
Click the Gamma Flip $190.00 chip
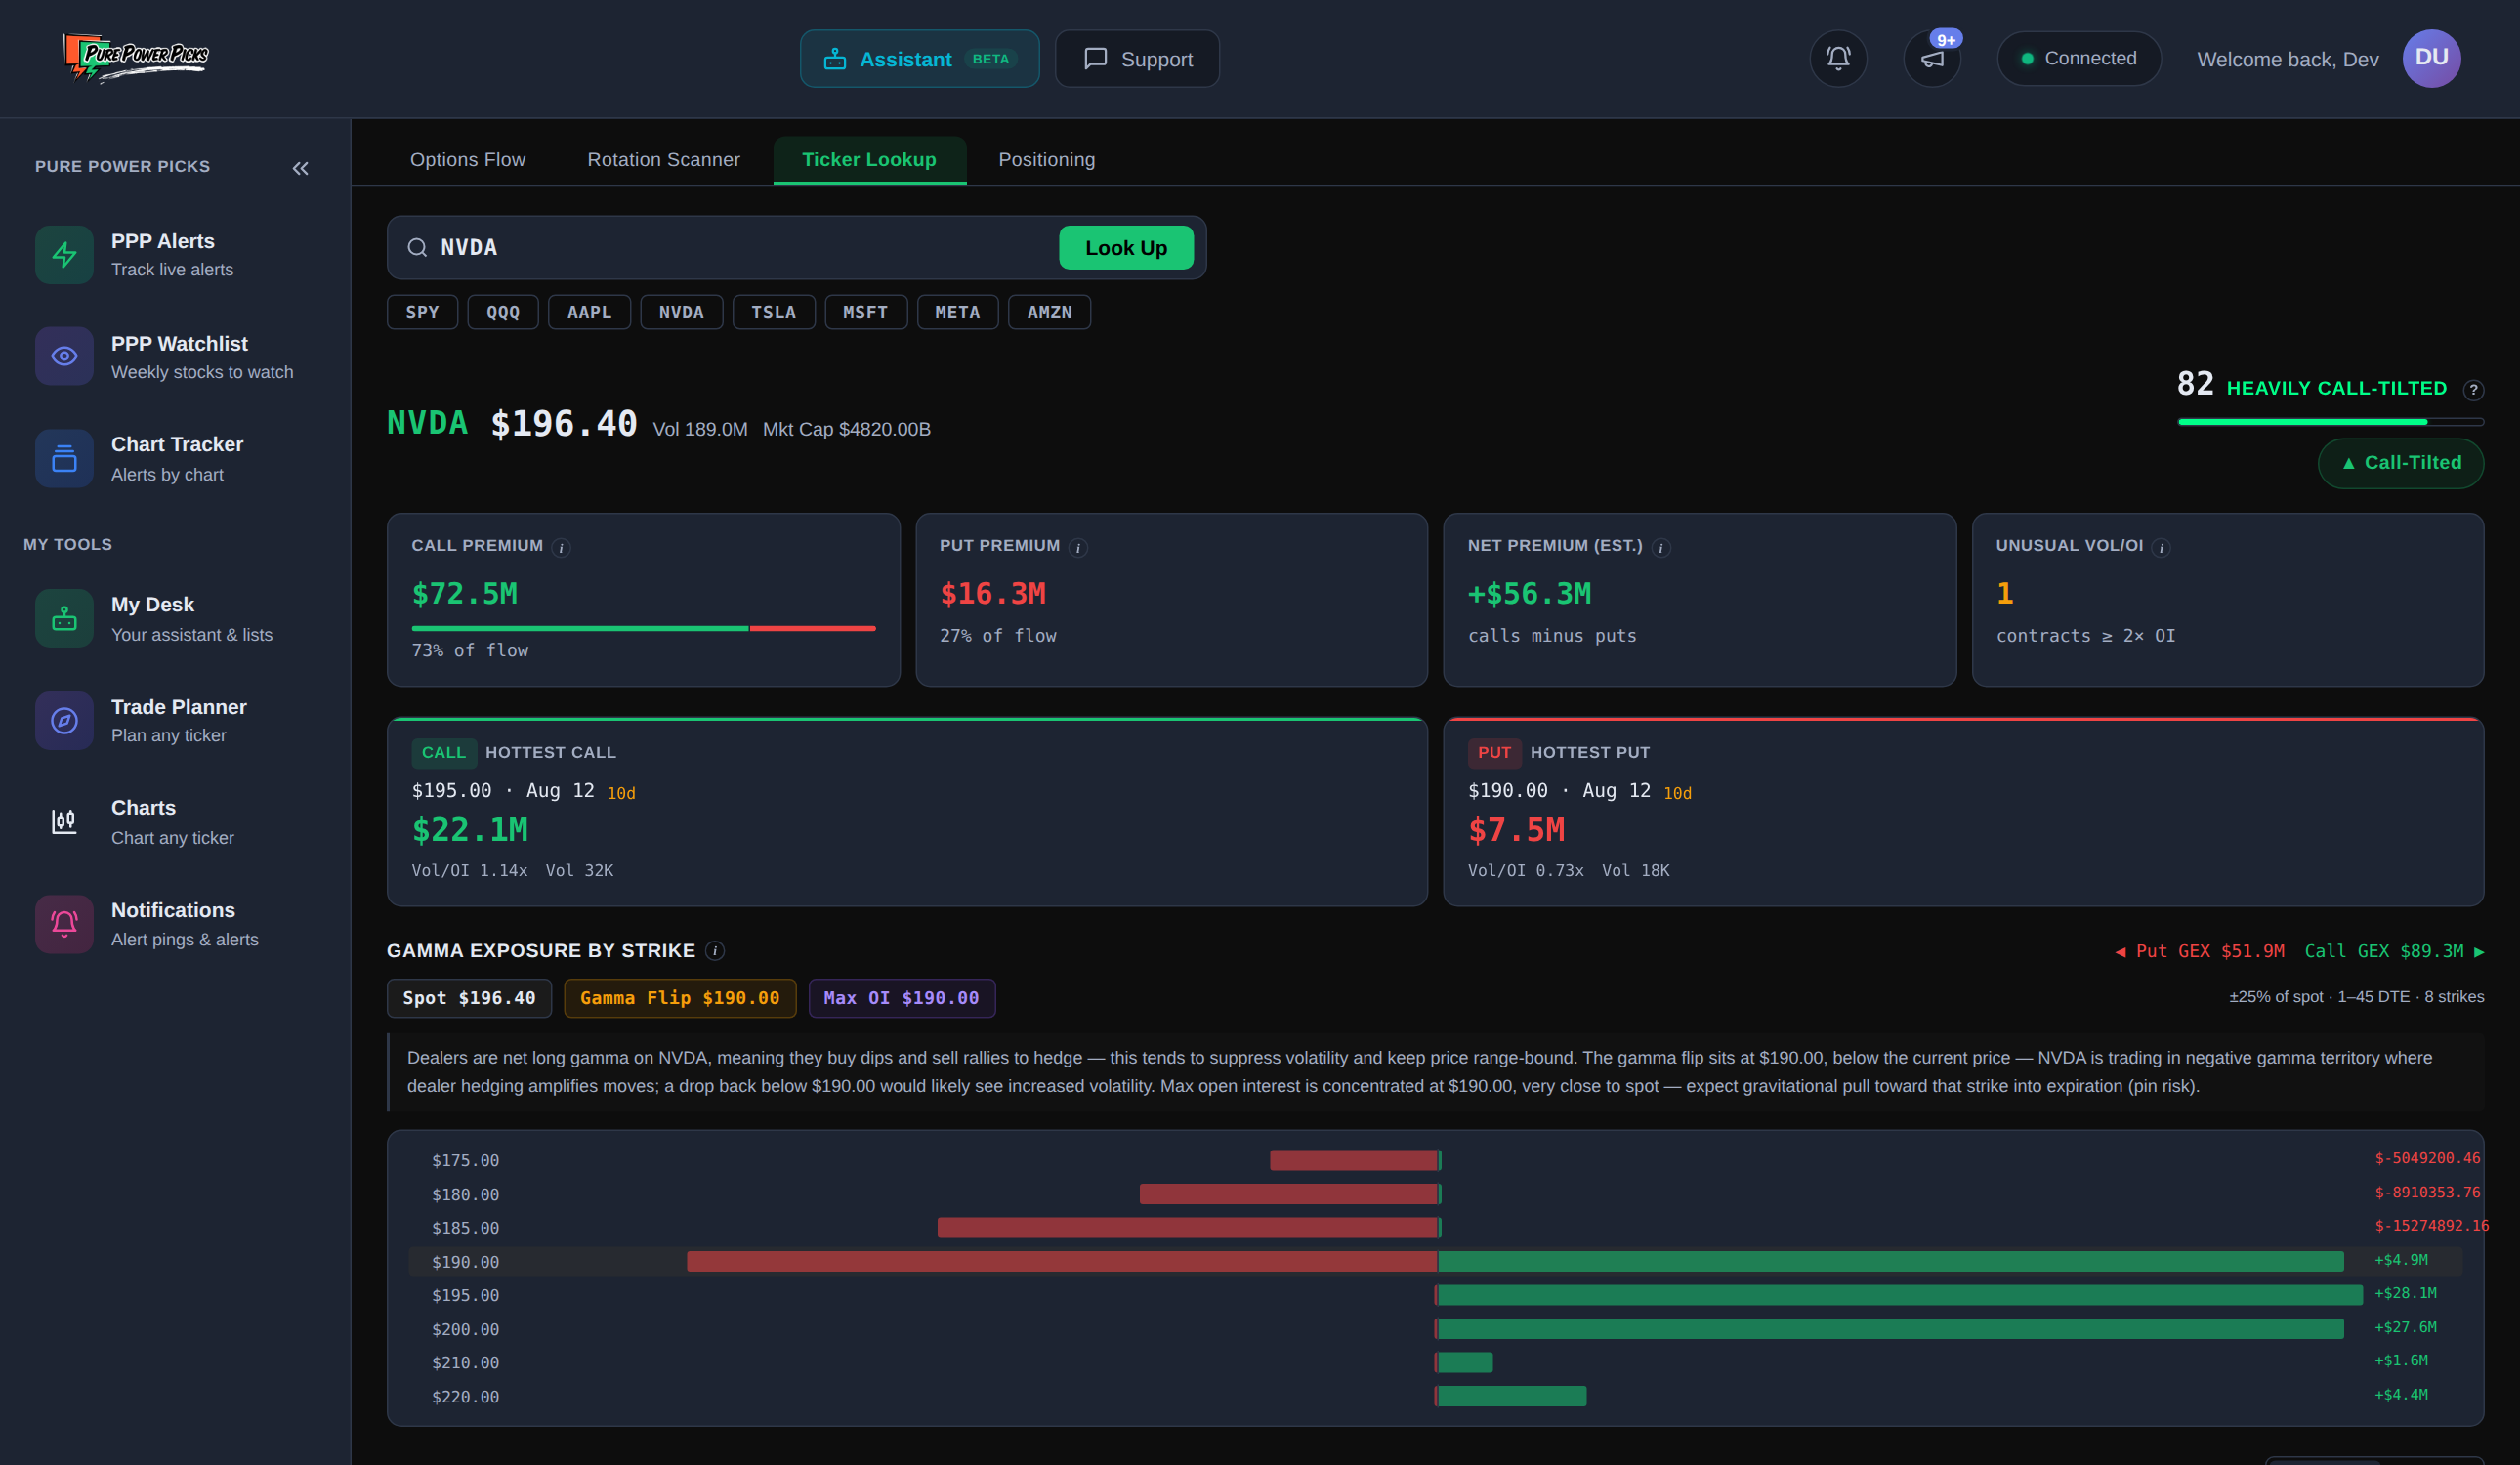tap(680, 998)
